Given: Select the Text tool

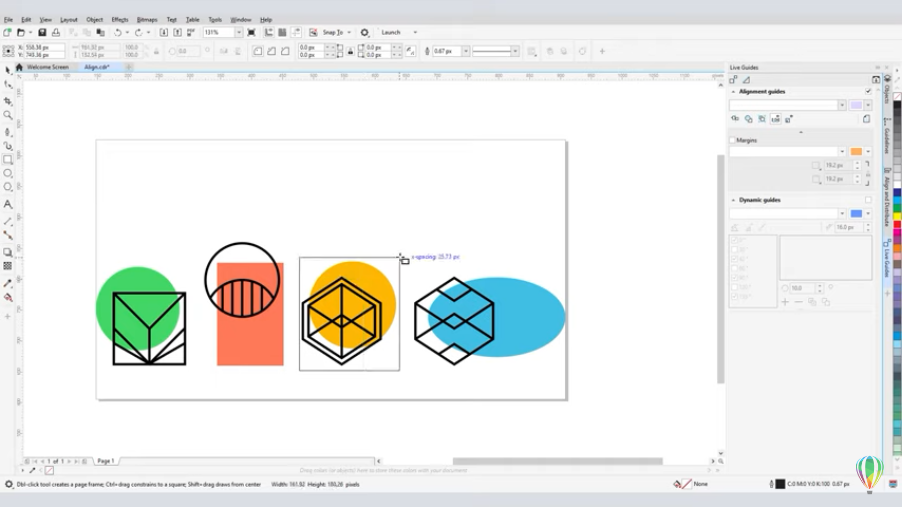Looking at the screenshot, I should (7, 204).
